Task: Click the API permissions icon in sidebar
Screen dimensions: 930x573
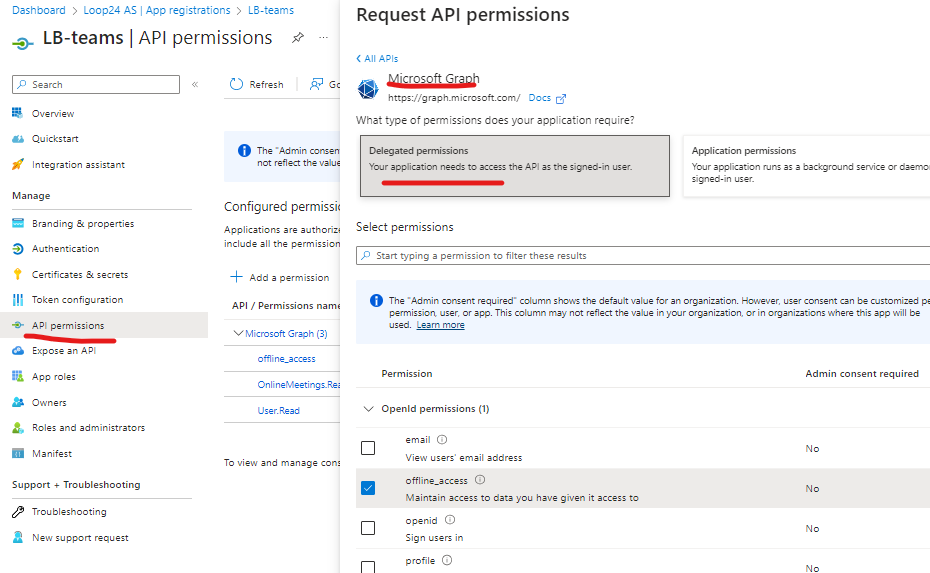Action: coord(18,325)
